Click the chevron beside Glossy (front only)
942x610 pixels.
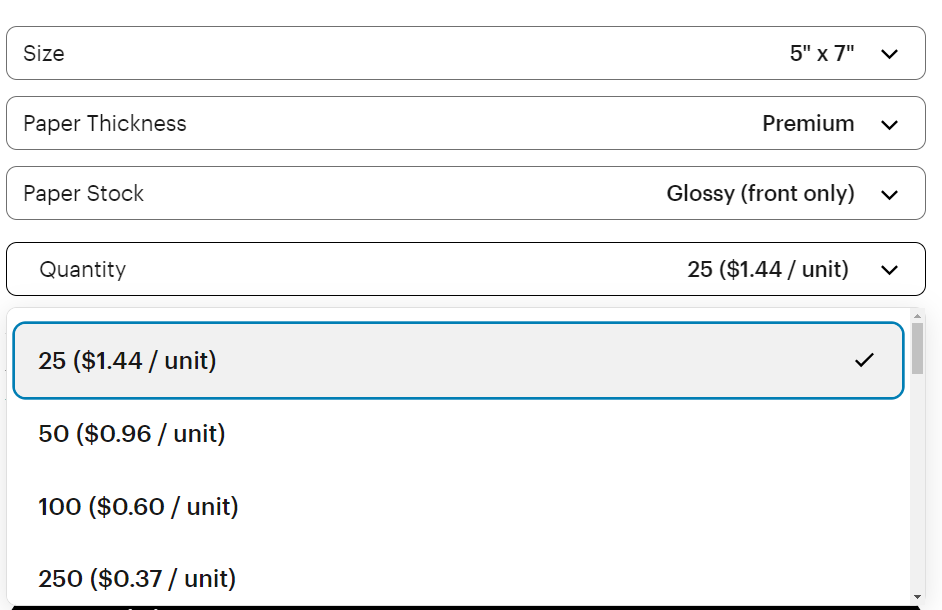click(889, 195)
